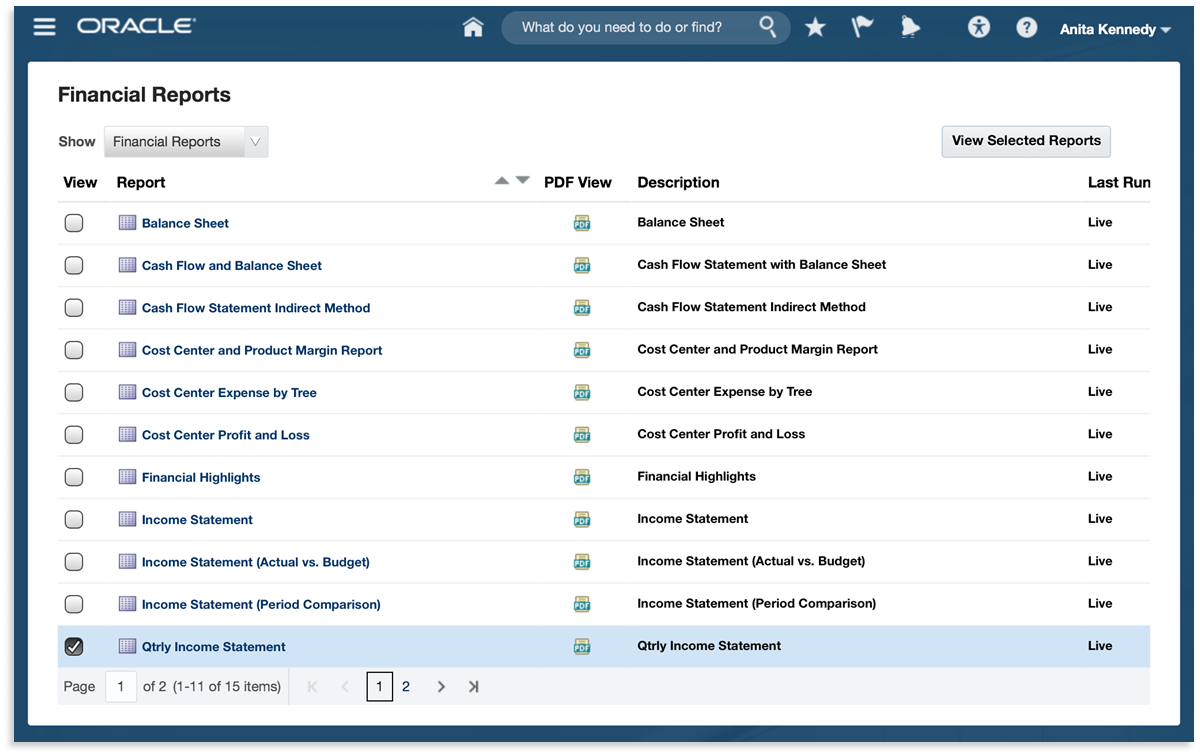Open Accessibility settings icon

coord(978,28)
